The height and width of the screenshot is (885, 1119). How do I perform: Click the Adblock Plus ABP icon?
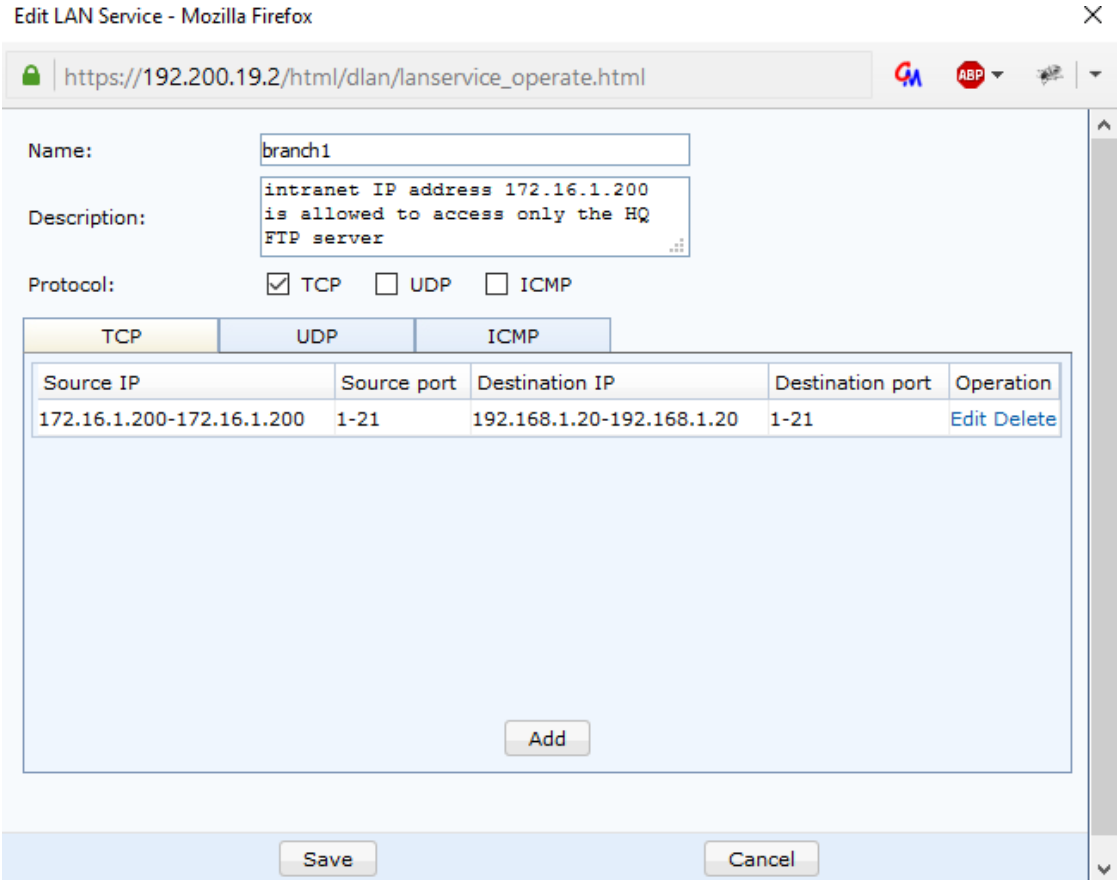[x=971, y=75]
